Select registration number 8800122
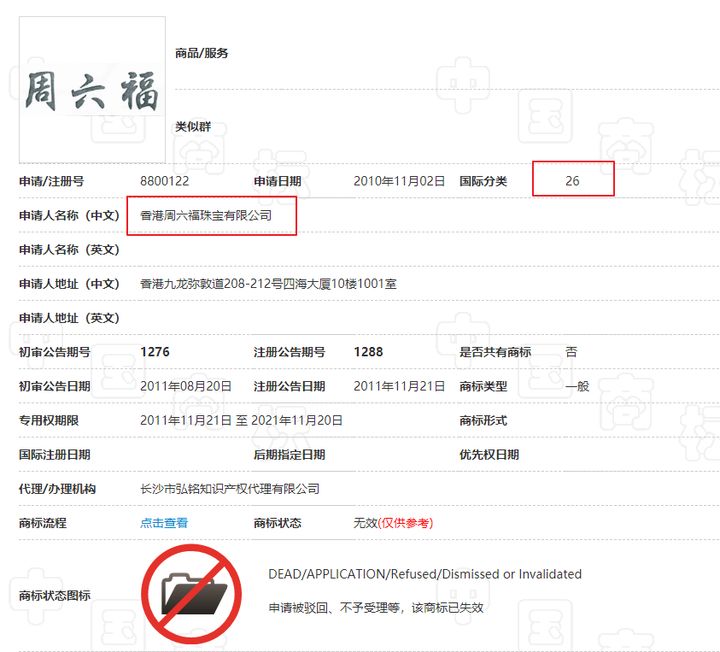 coord(164,181)
